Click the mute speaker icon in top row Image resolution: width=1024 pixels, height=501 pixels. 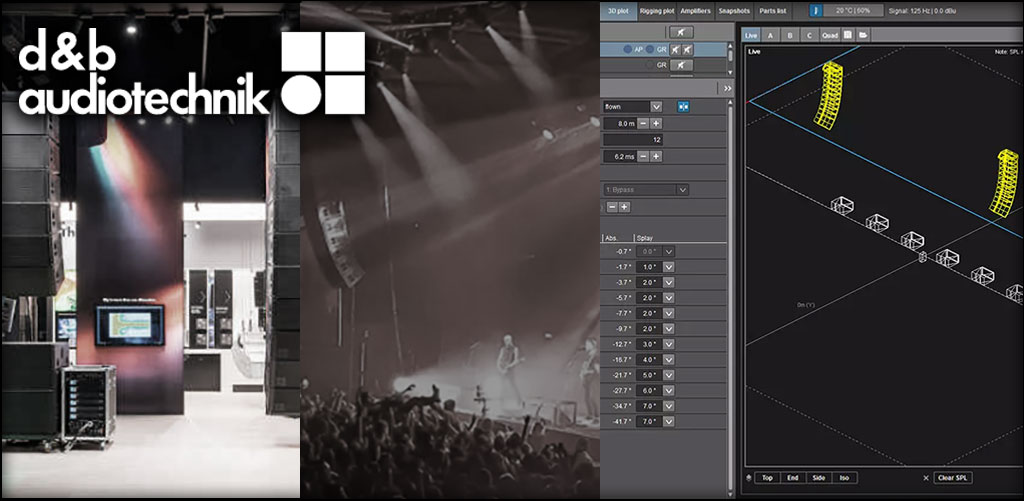coord(681,33)
